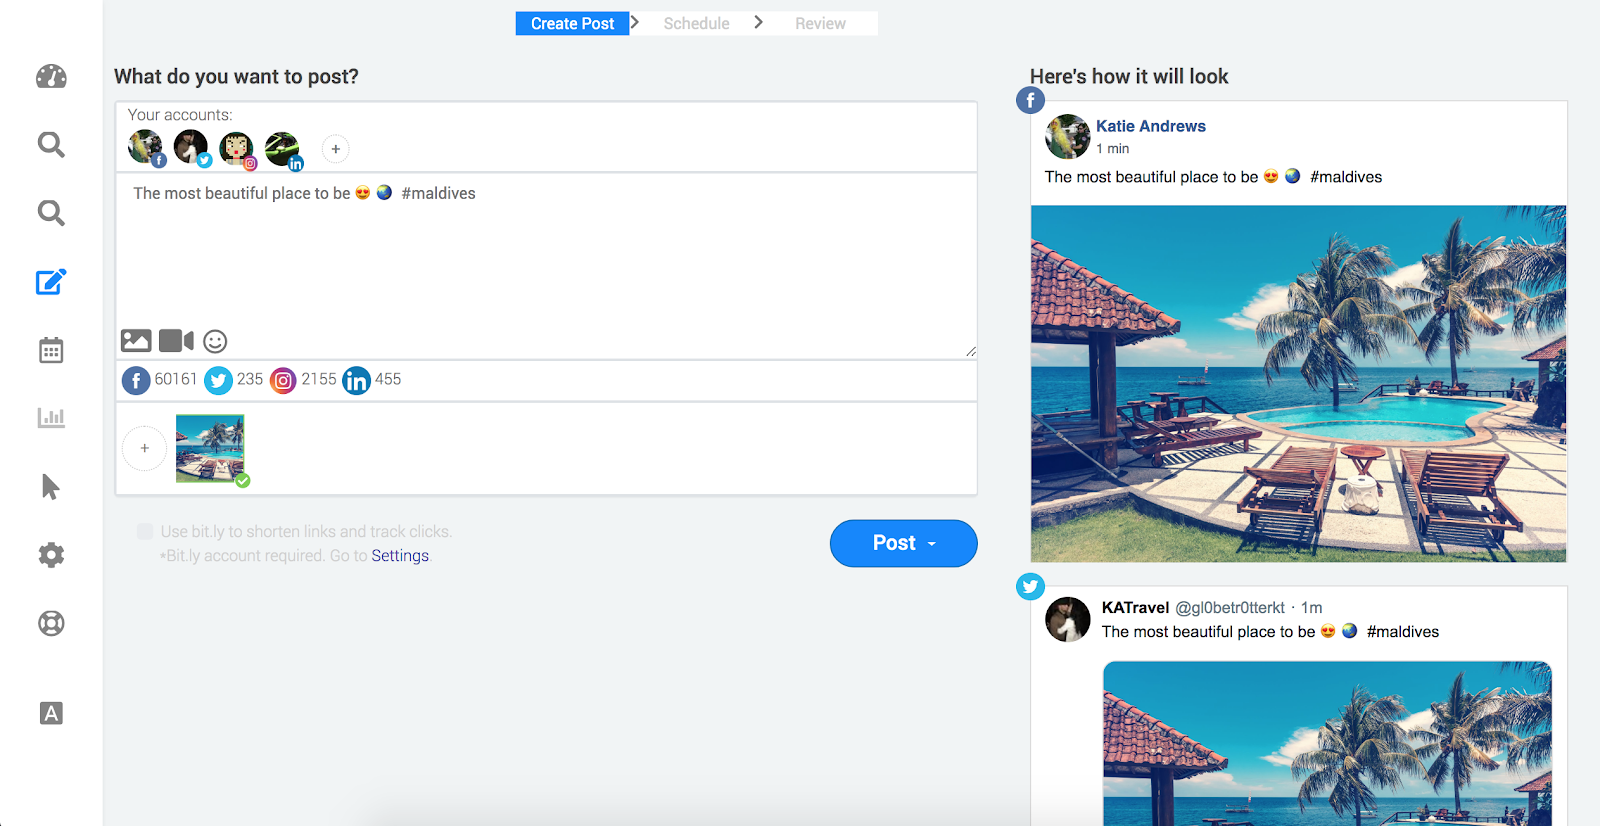The width and height of the screenshot is (1600, 826).
Task: Add another account with plus button
Action: [336, 149]
